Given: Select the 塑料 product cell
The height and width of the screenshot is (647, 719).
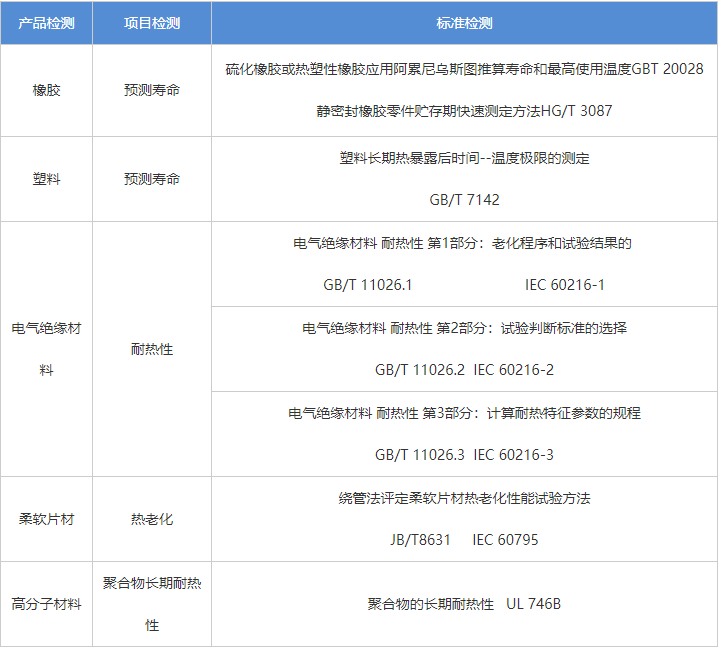Looking at the screenshot, I should click(46, 179).
